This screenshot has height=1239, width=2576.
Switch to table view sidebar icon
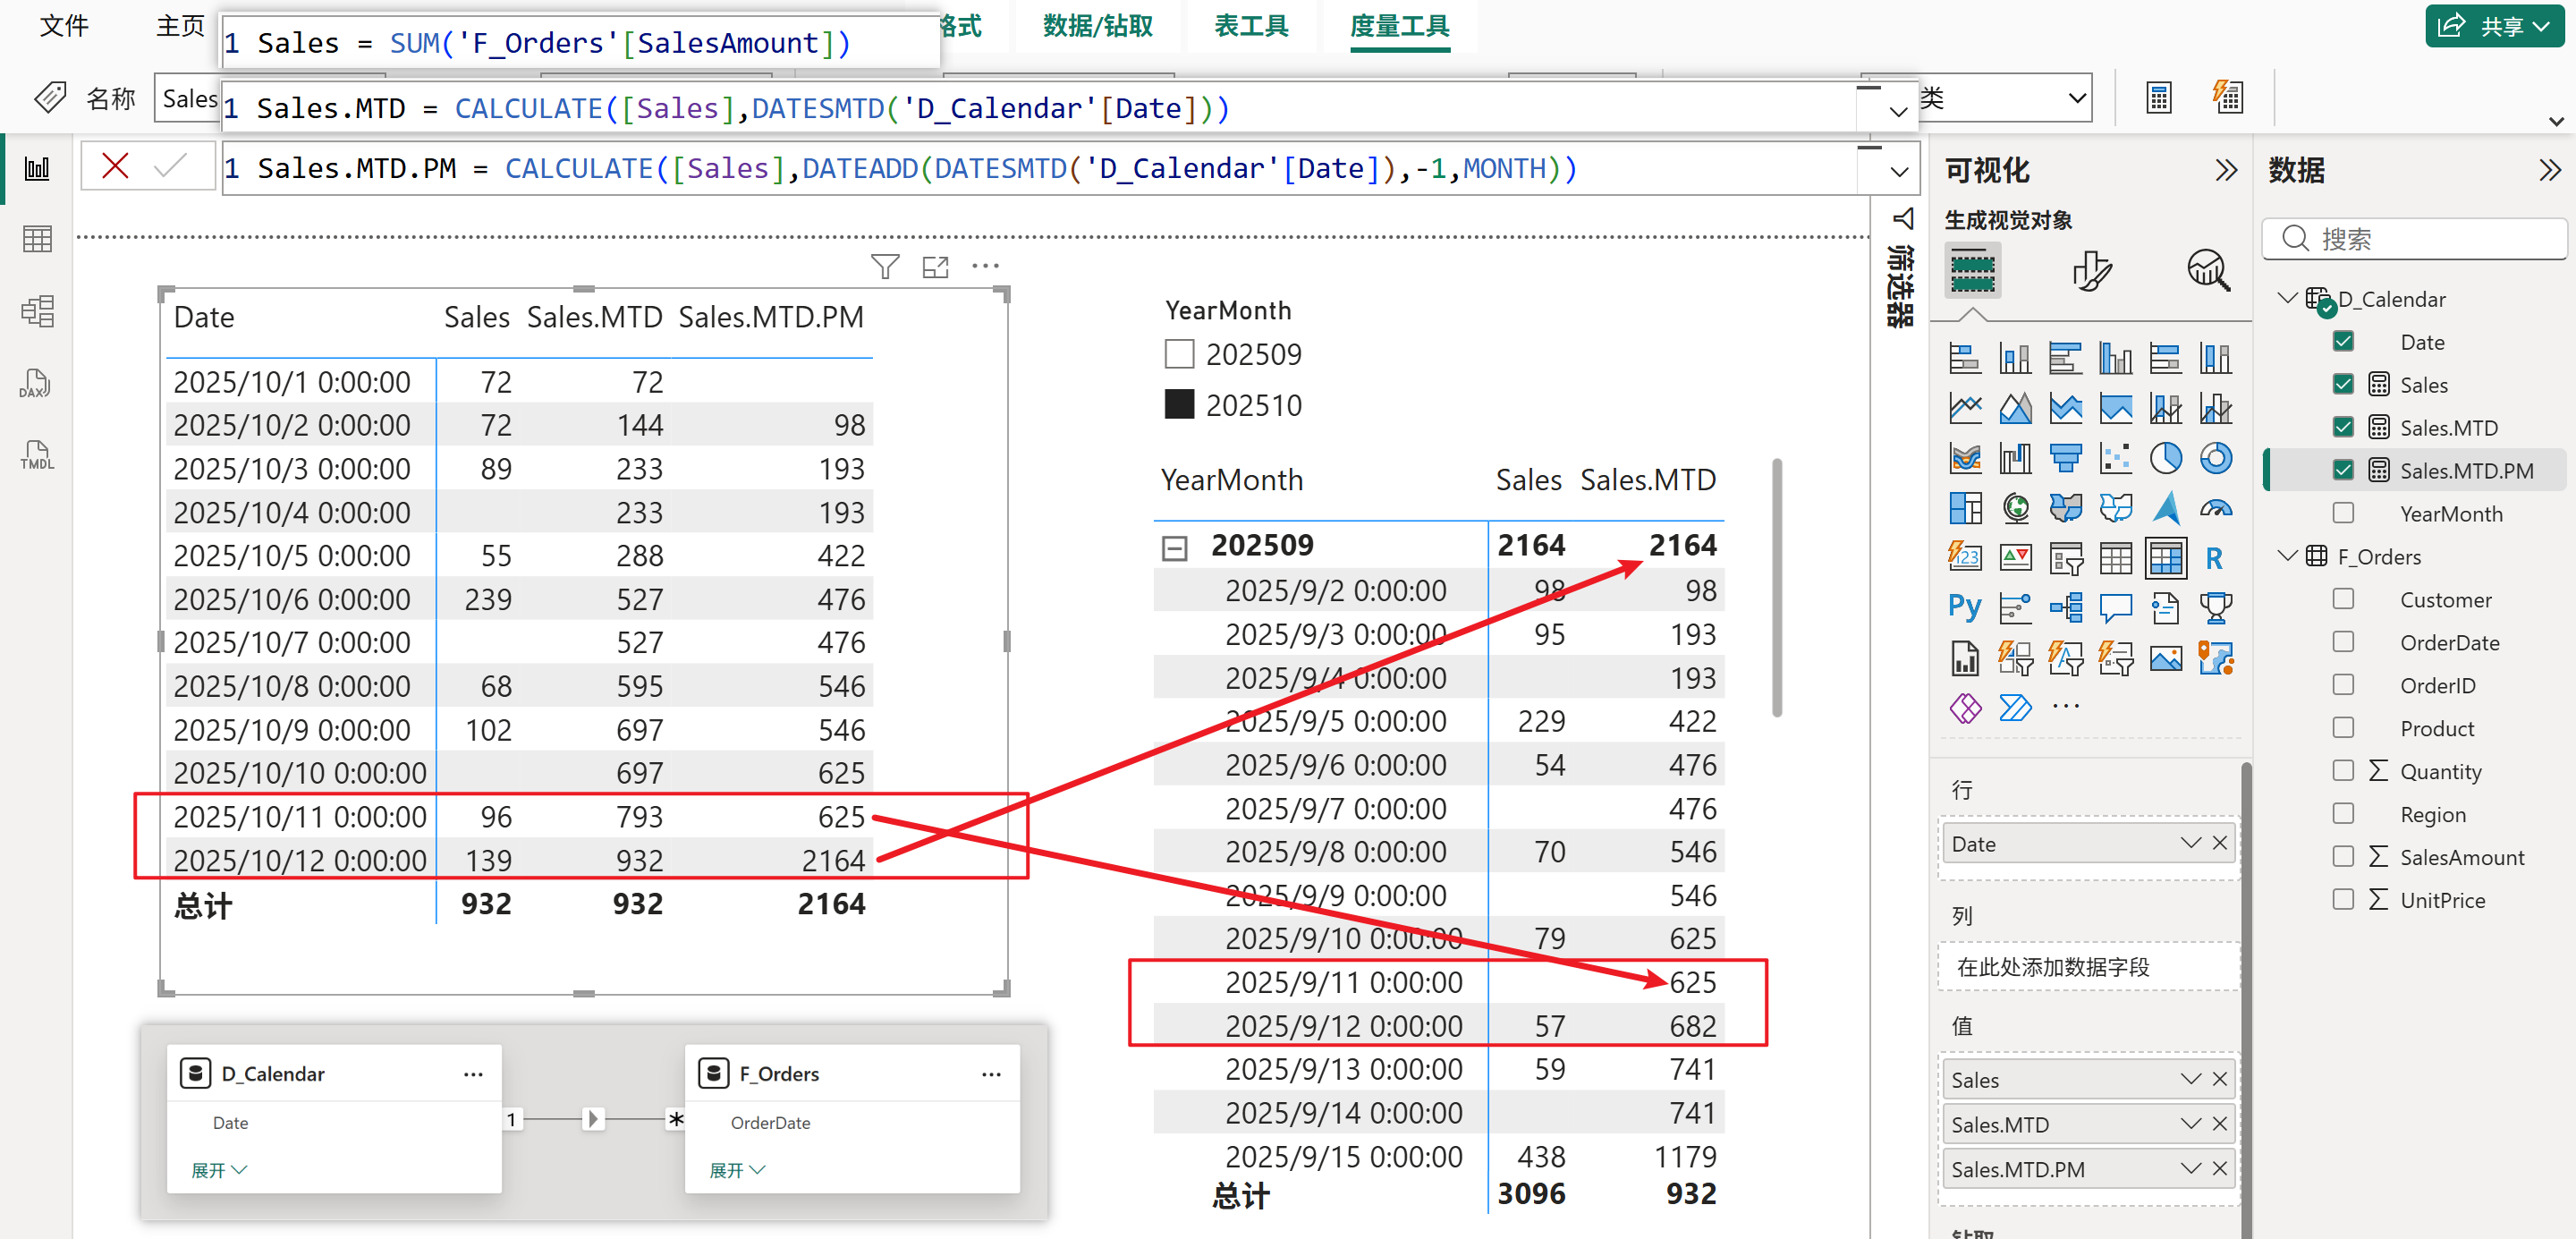[x=36, y=239]
